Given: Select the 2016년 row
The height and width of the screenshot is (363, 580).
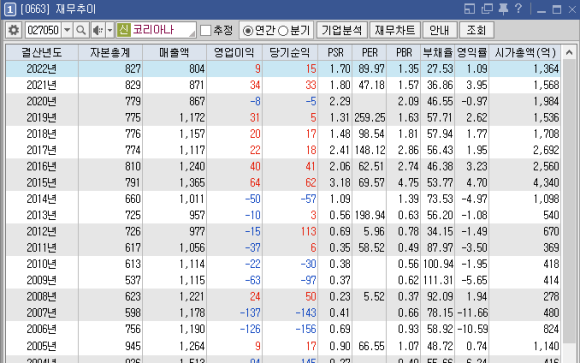Looking at the screenshot, I should [283, 167].
